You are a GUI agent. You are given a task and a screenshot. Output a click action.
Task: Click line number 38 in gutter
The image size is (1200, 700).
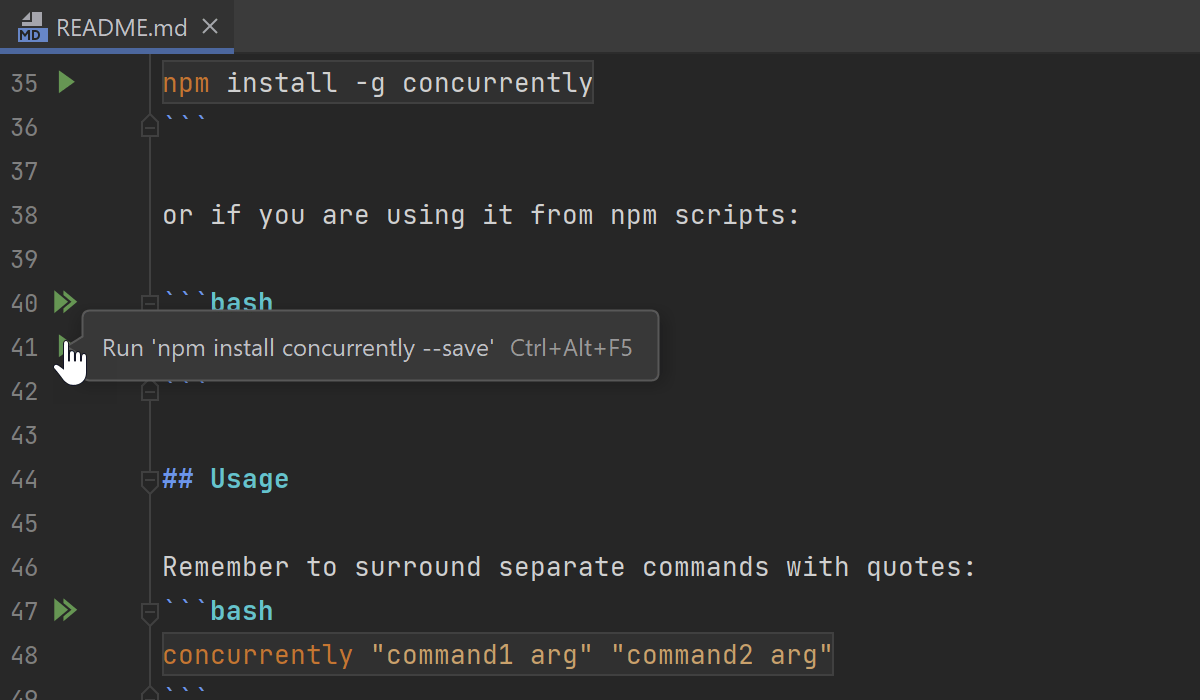click(x=24, y=215)
